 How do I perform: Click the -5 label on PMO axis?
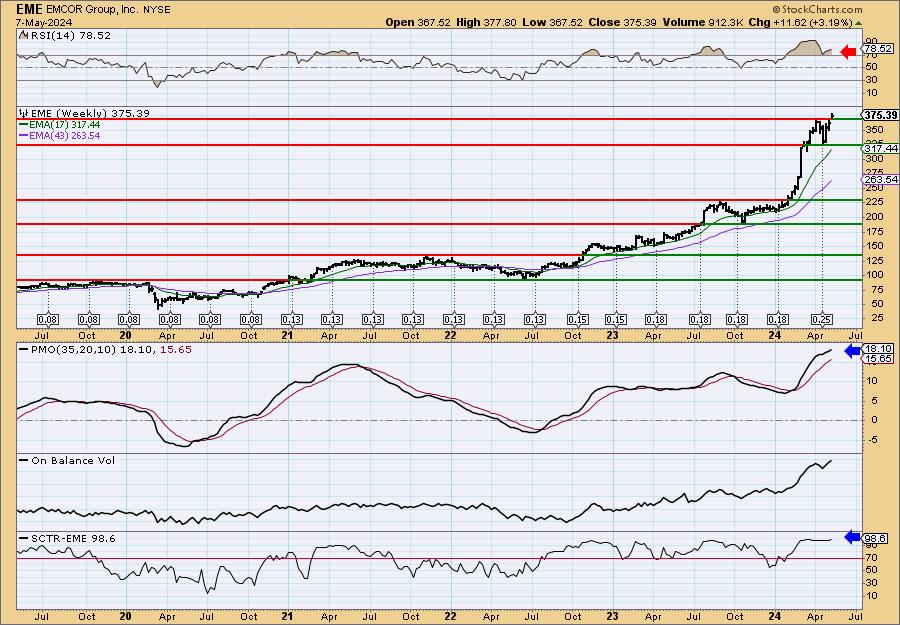click(871, 440)
